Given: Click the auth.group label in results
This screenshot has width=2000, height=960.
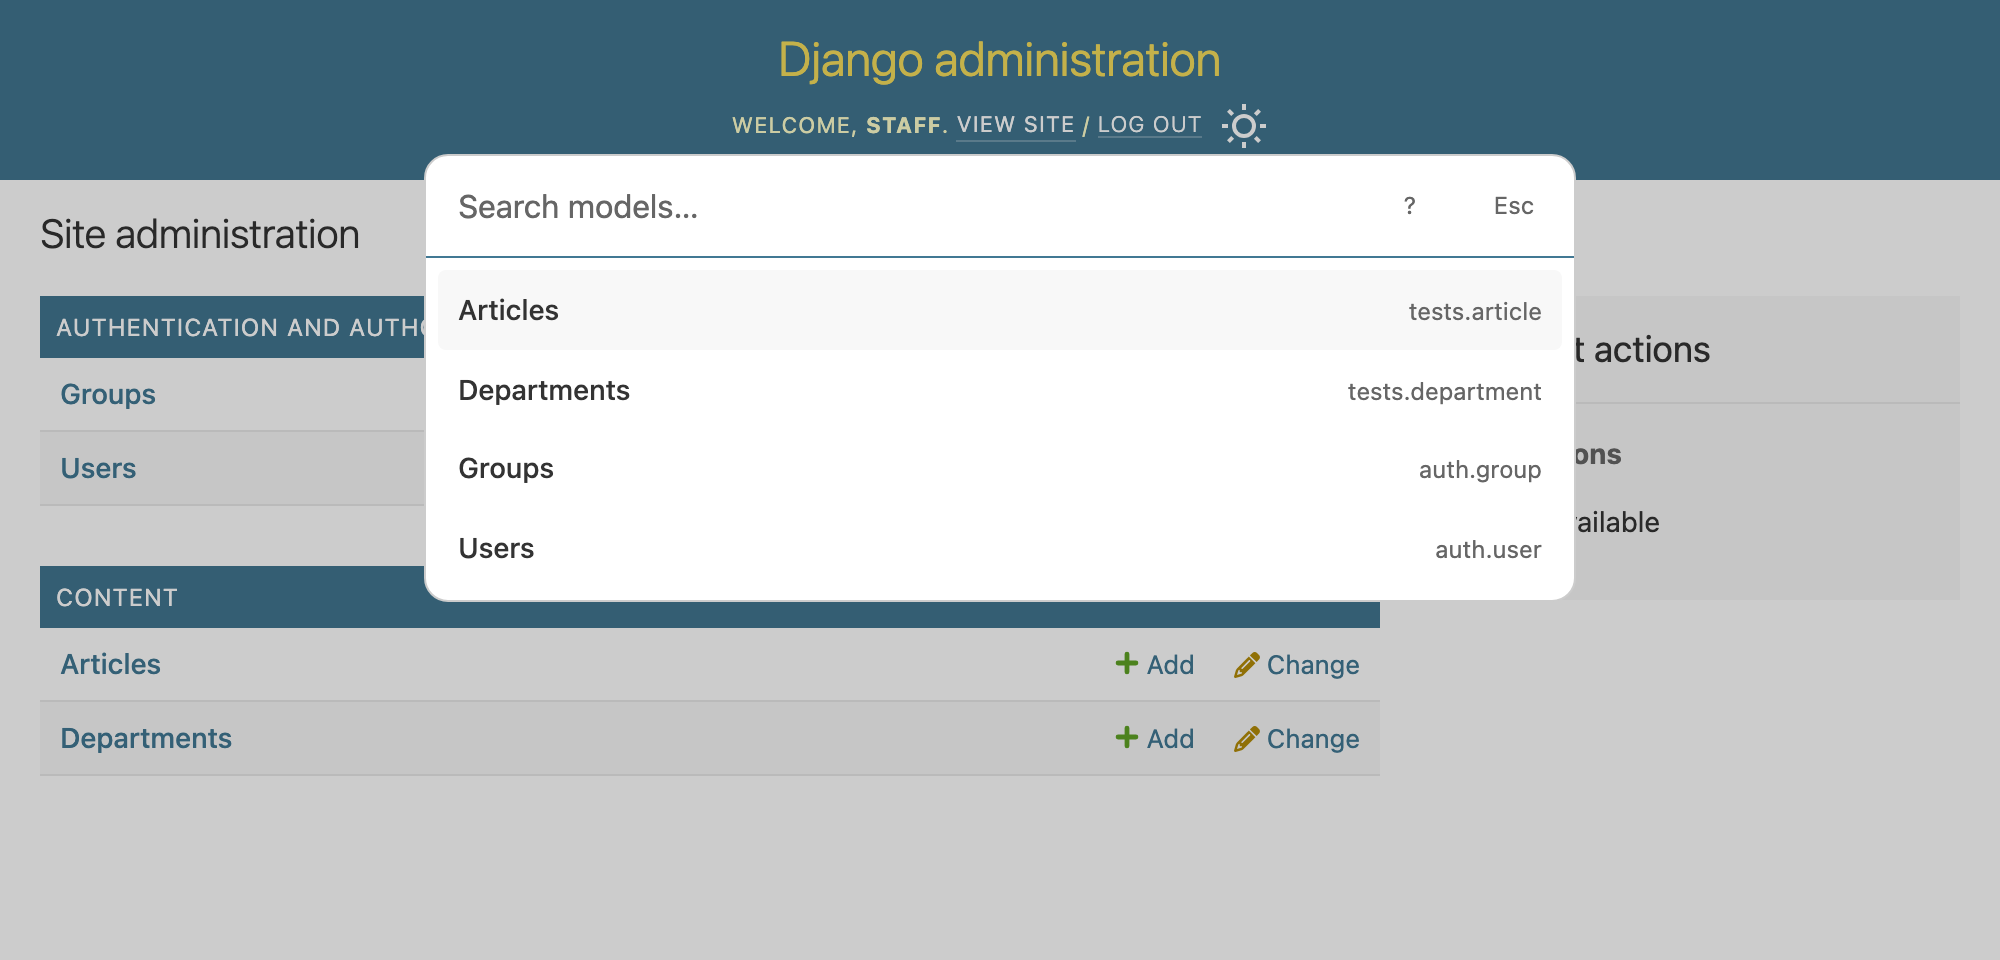Looking at the screenshot, I should (x=1480, y=470).
